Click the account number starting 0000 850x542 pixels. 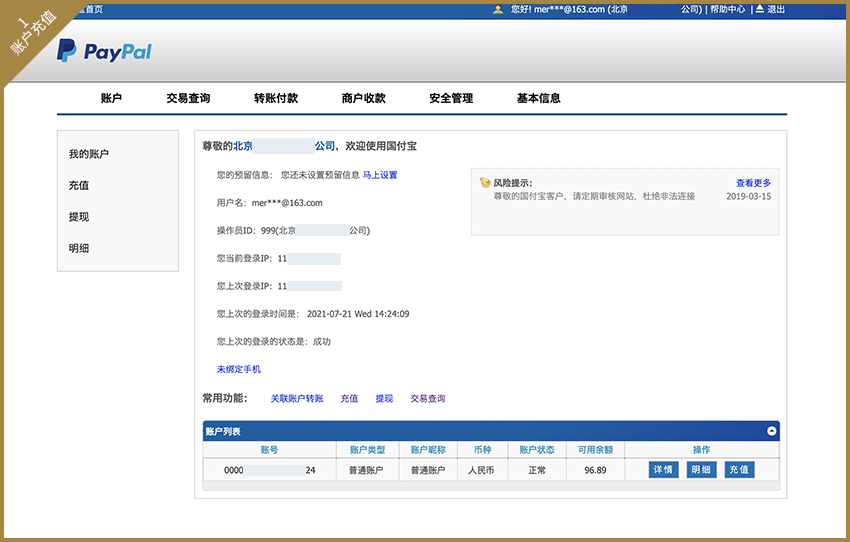pyautogui.click(x=269, y=470)
